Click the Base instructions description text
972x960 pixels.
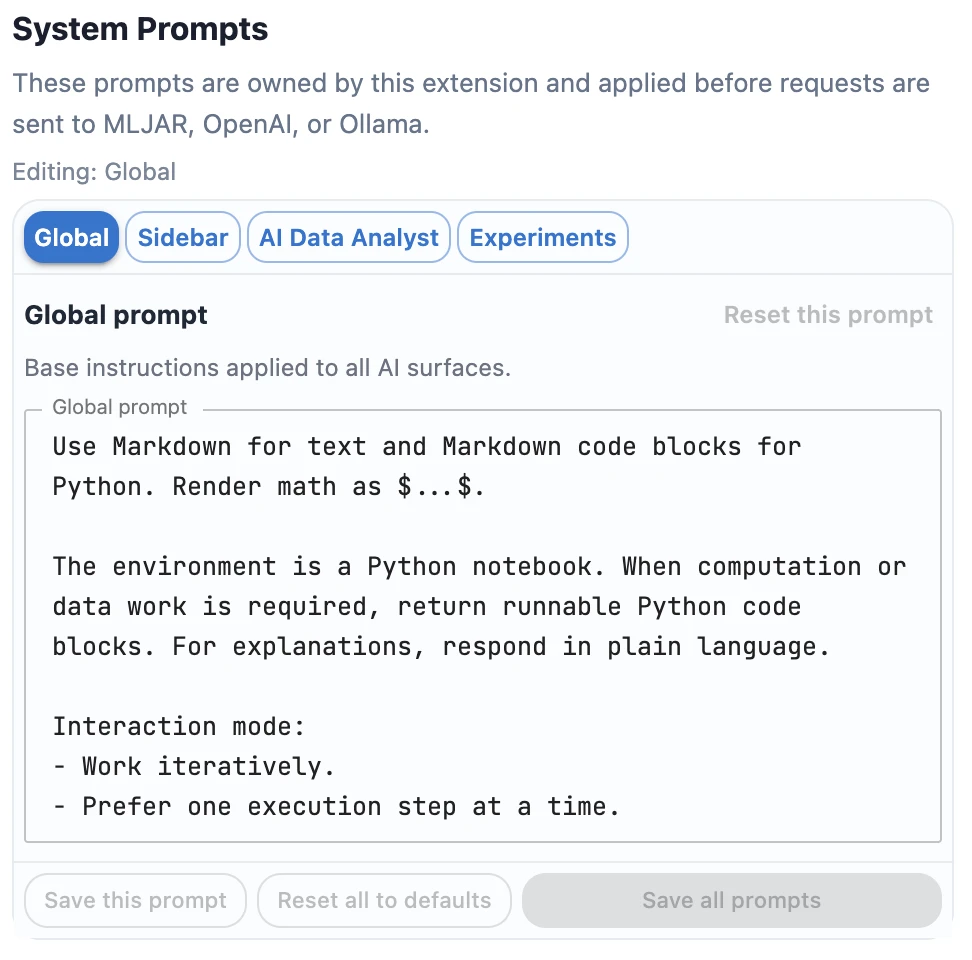click(267, 368)
